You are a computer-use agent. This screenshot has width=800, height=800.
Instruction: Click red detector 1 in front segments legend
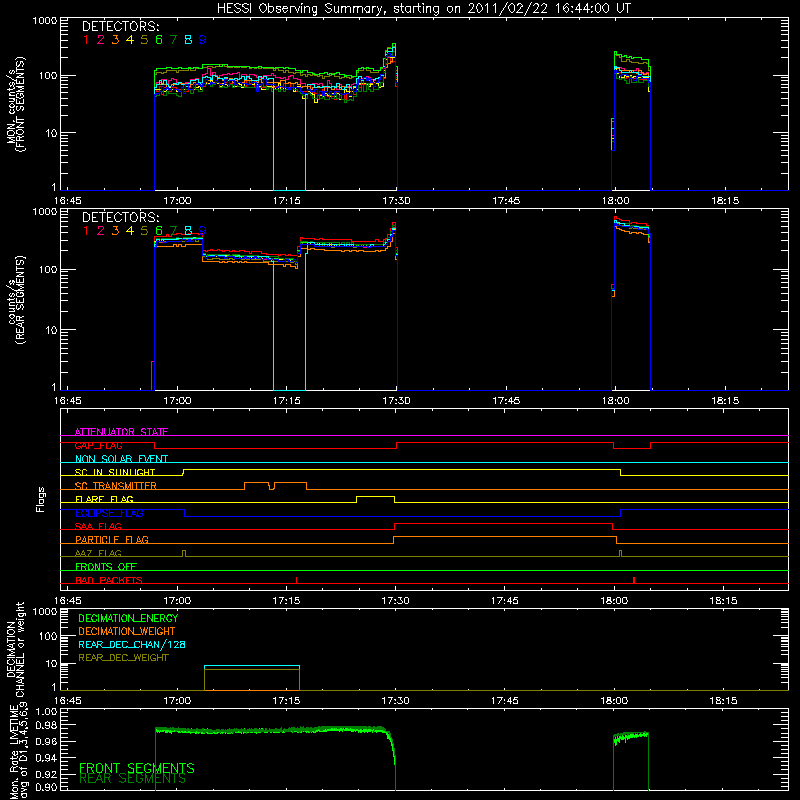click(86, 40)
